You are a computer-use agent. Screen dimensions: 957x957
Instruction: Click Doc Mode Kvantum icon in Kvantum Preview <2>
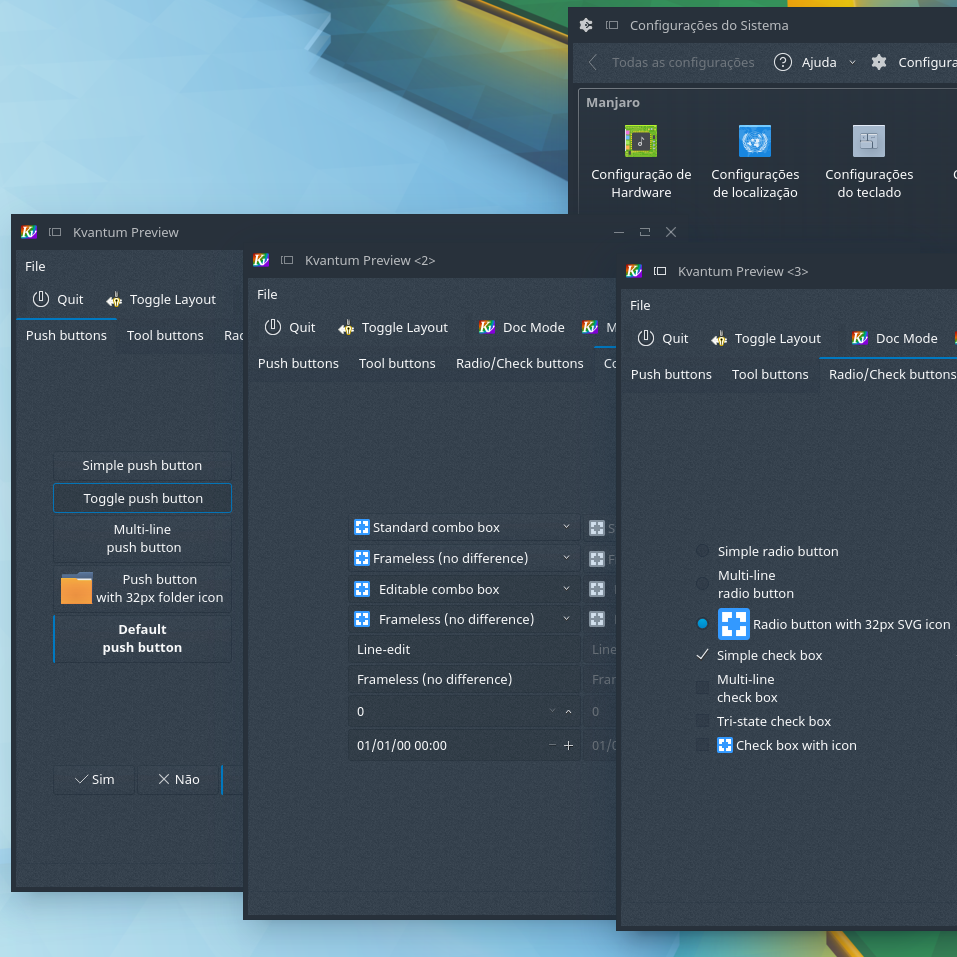coord(486,327)
